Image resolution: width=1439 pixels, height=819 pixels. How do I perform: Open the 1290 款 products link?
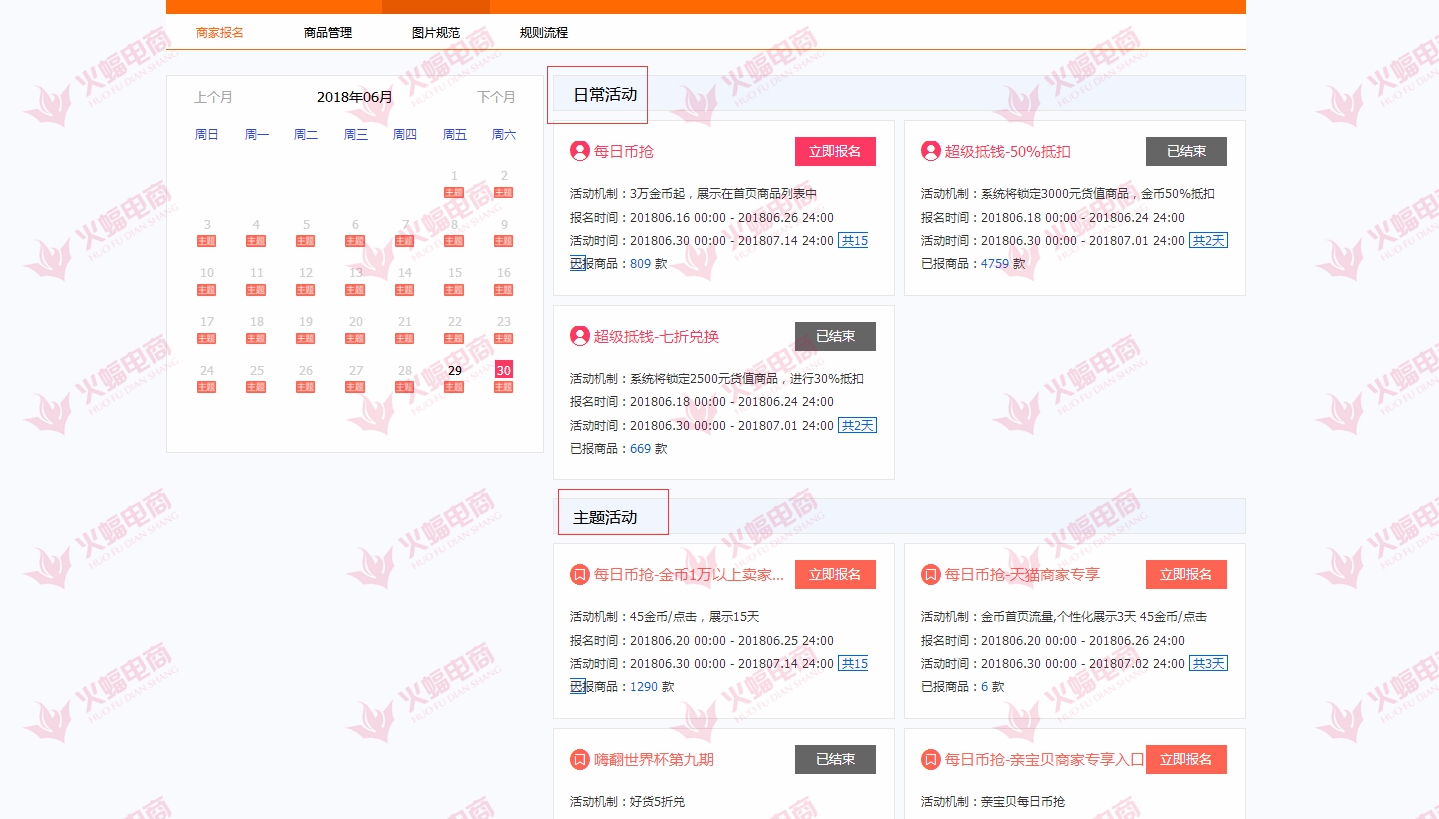pos(643,686)
